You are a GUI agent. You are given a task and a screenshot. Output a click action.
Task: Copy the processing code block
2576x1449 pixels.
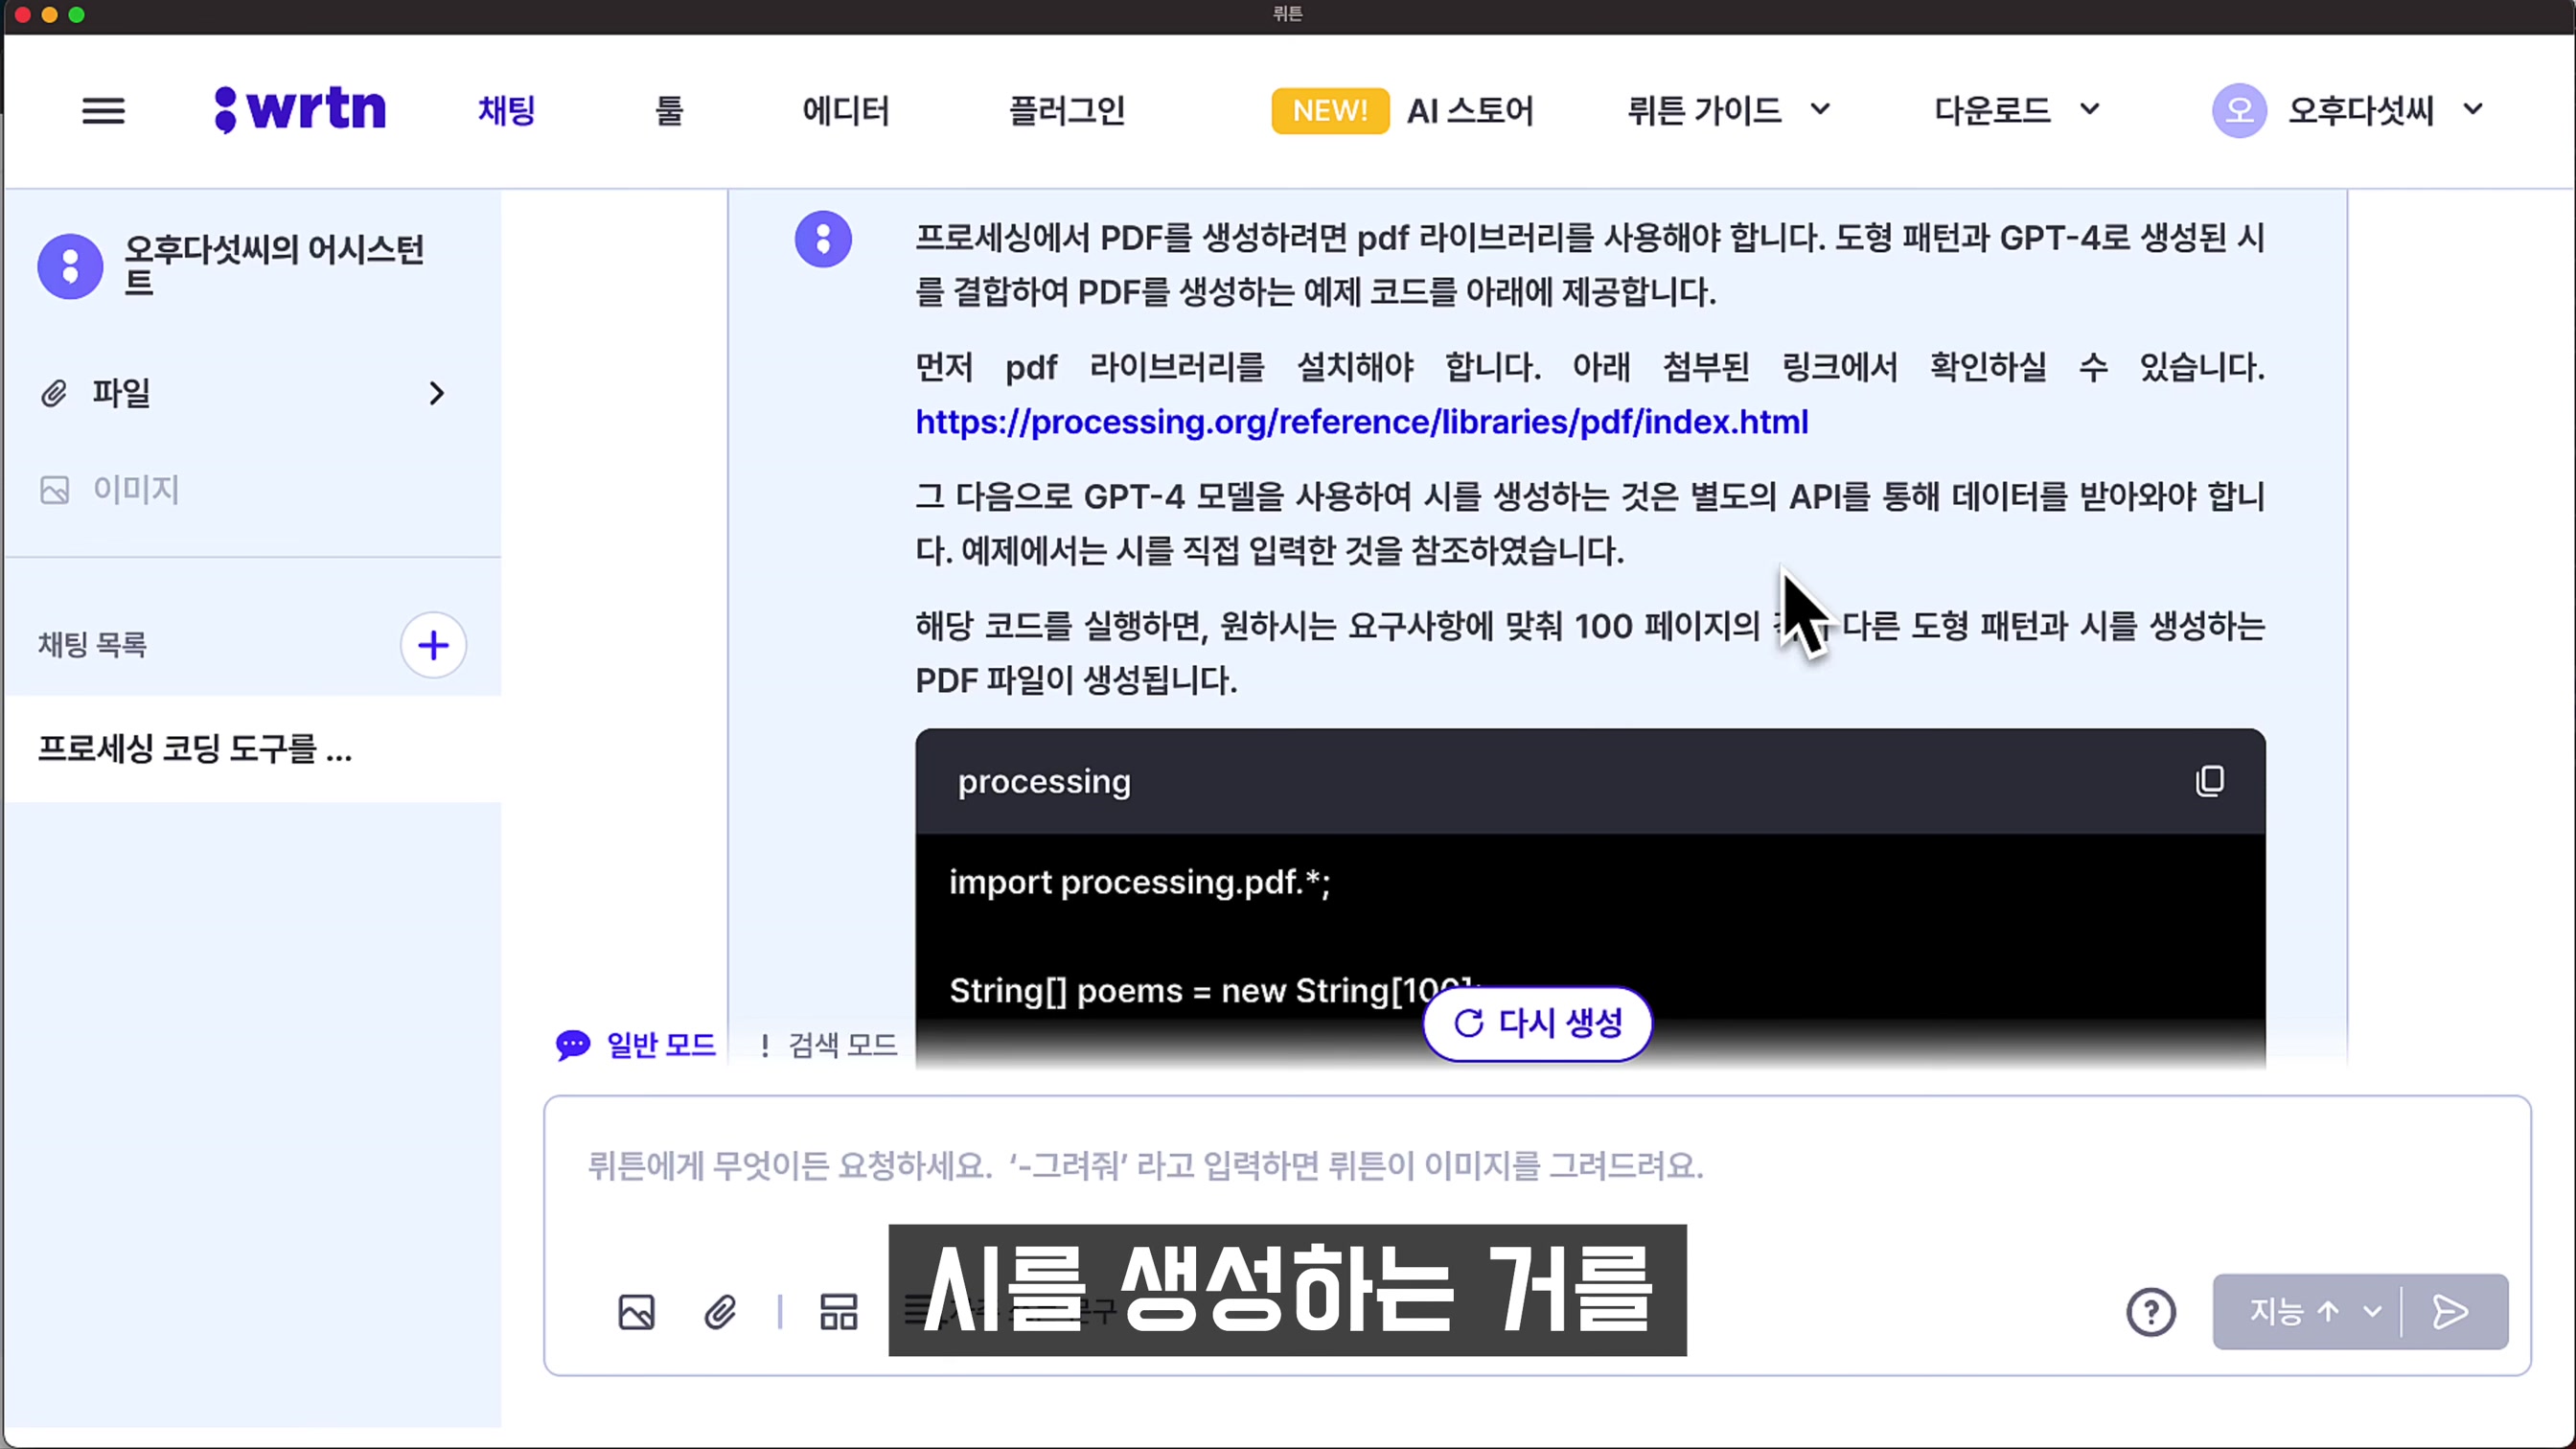pos(2210,781)
